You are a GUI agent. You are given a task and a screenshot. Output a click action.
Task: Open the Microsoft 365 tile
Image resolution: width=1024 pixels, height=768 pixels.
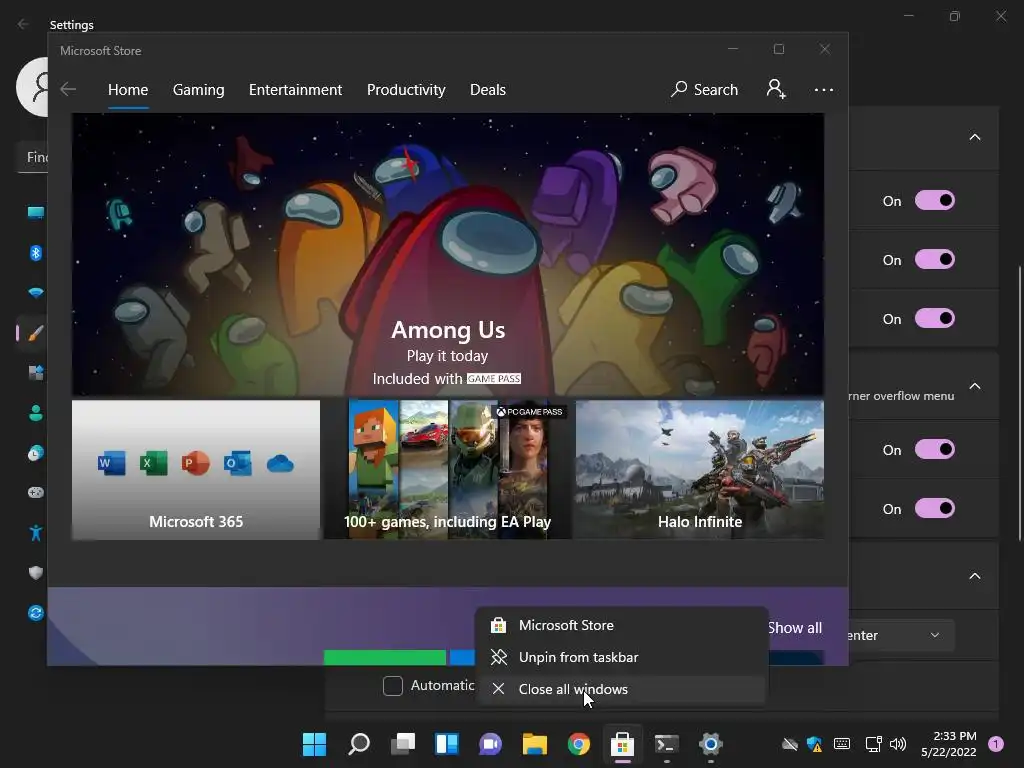tap(196, 470)
